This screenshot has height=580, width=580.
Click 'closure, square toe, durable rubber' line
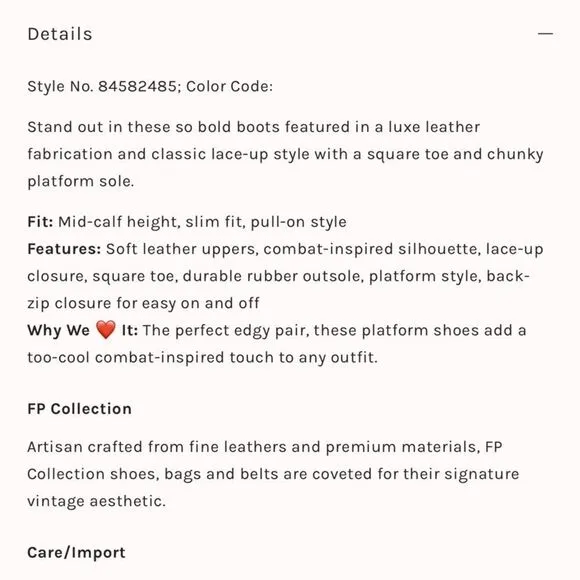pyautogui.click(x=279, y=276)
